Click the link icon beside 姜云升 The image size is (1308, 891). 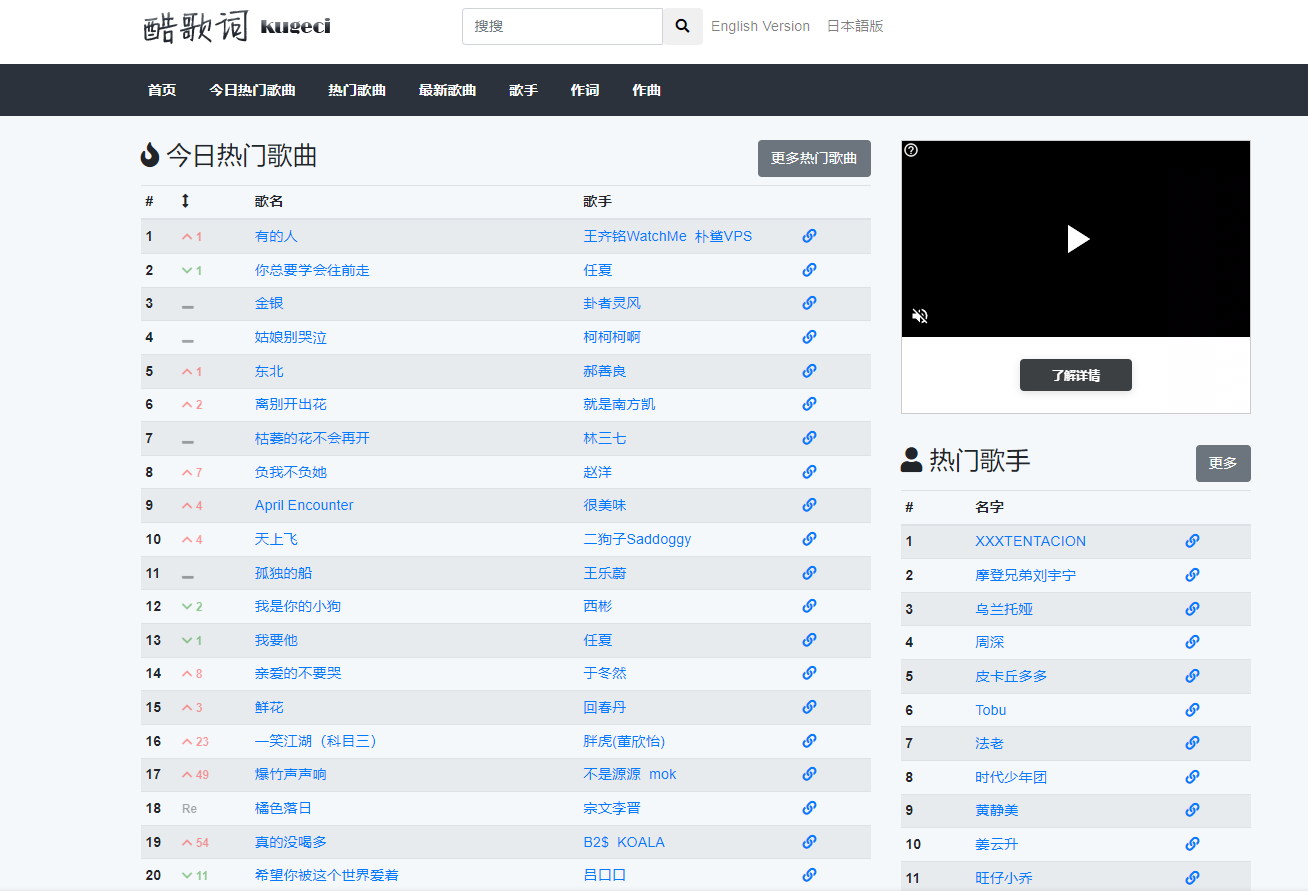(1192, 844)
